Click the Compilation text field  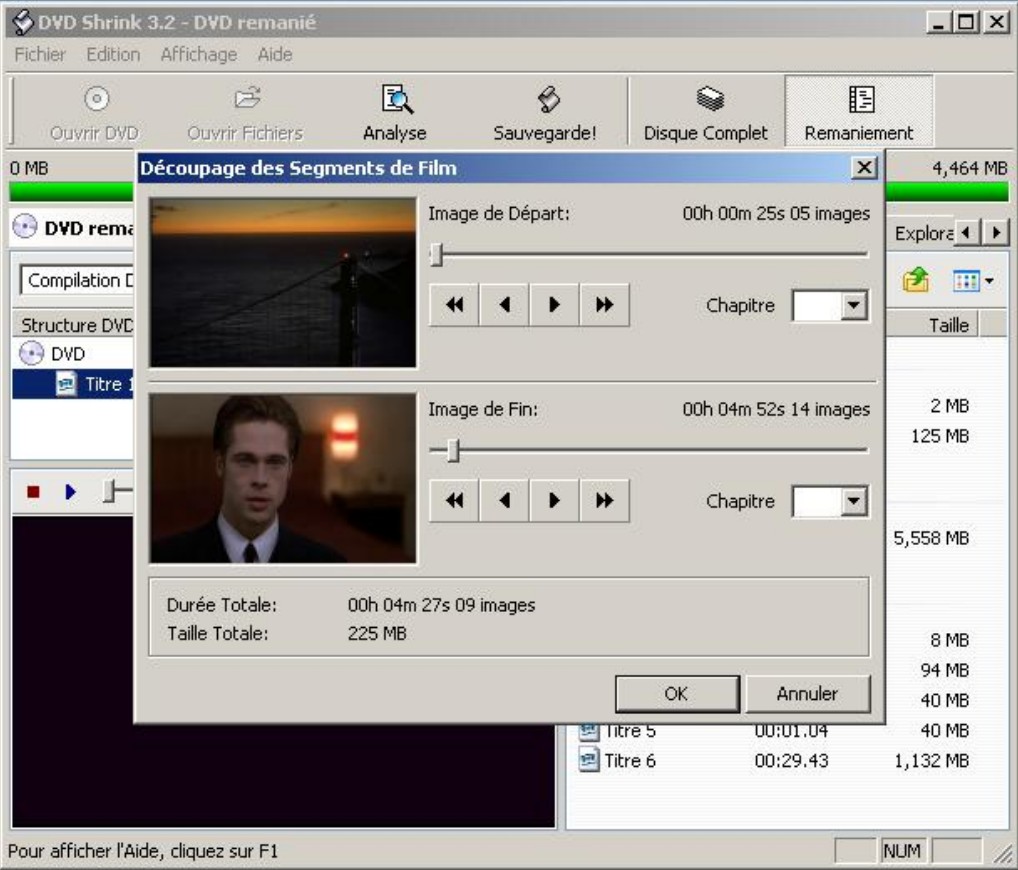click(x=77, y=280)
